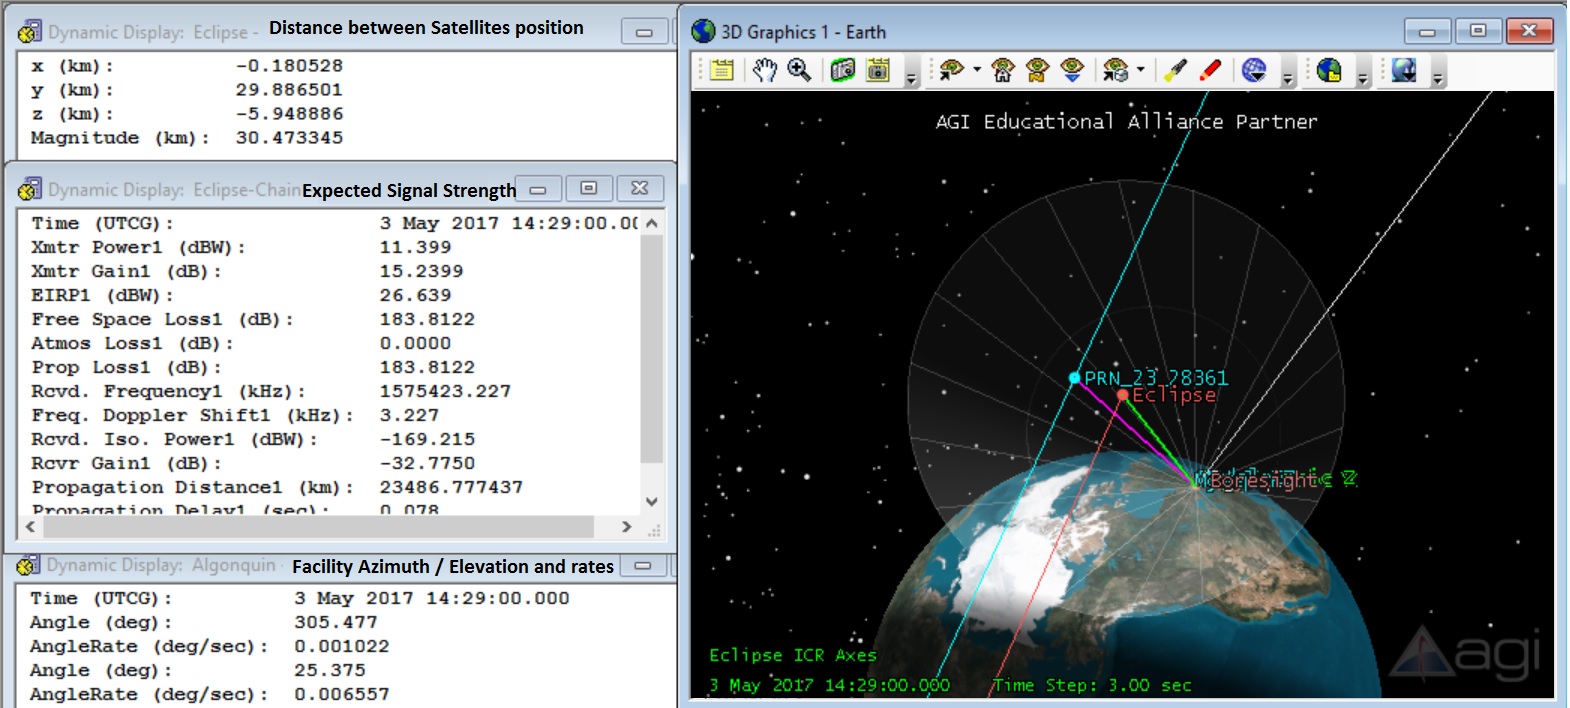The image size is (1570, 708).
Task: Click the home view eye icon
Action: (x=1003, y=70)
